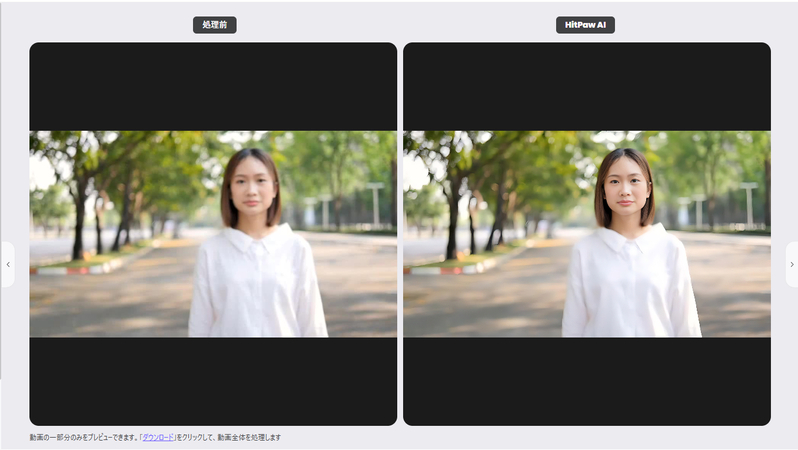Click top black bar of HitPaw AI panel
The width and height of the screenshot is (798, 450).
click(586, 86)
